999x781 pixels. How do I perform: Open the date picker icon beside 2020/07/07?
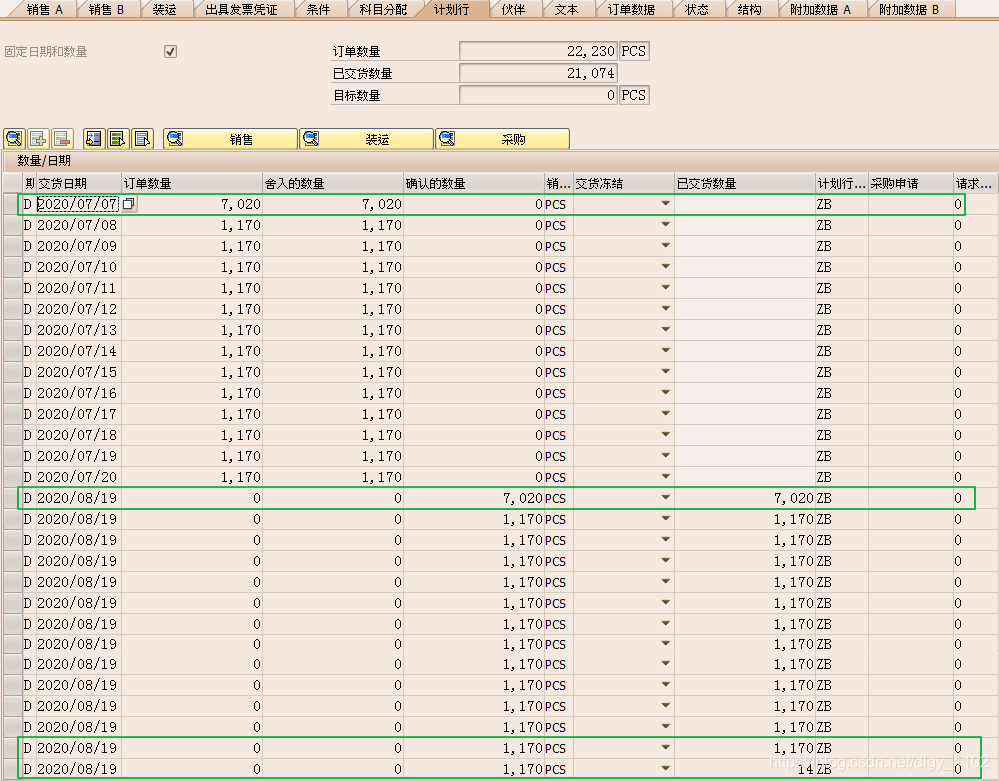(x=128, y=204)
